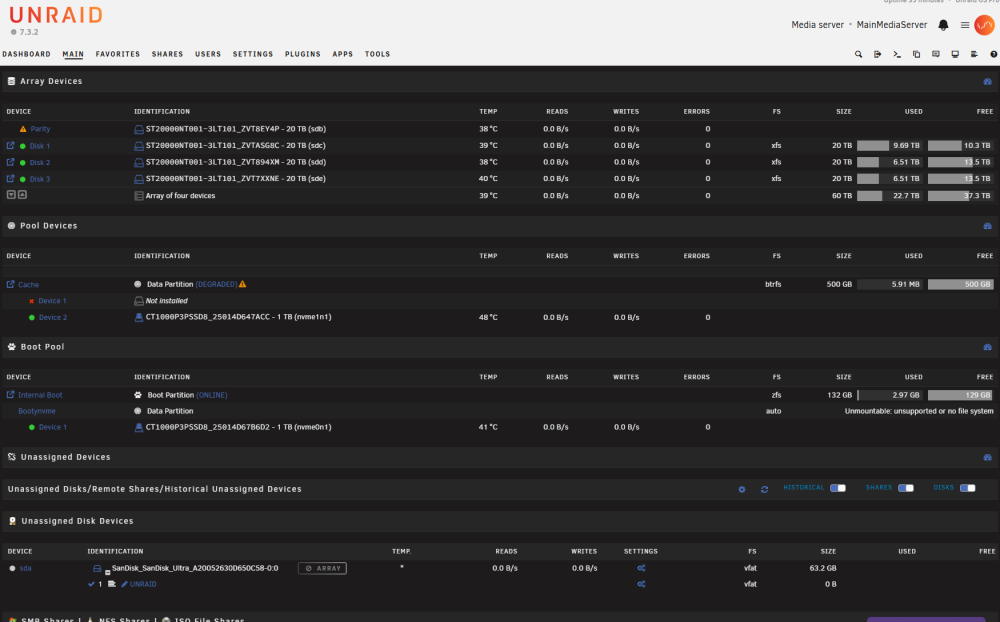Click the ARRAY button for the SanDisk drive

[322, 568]
